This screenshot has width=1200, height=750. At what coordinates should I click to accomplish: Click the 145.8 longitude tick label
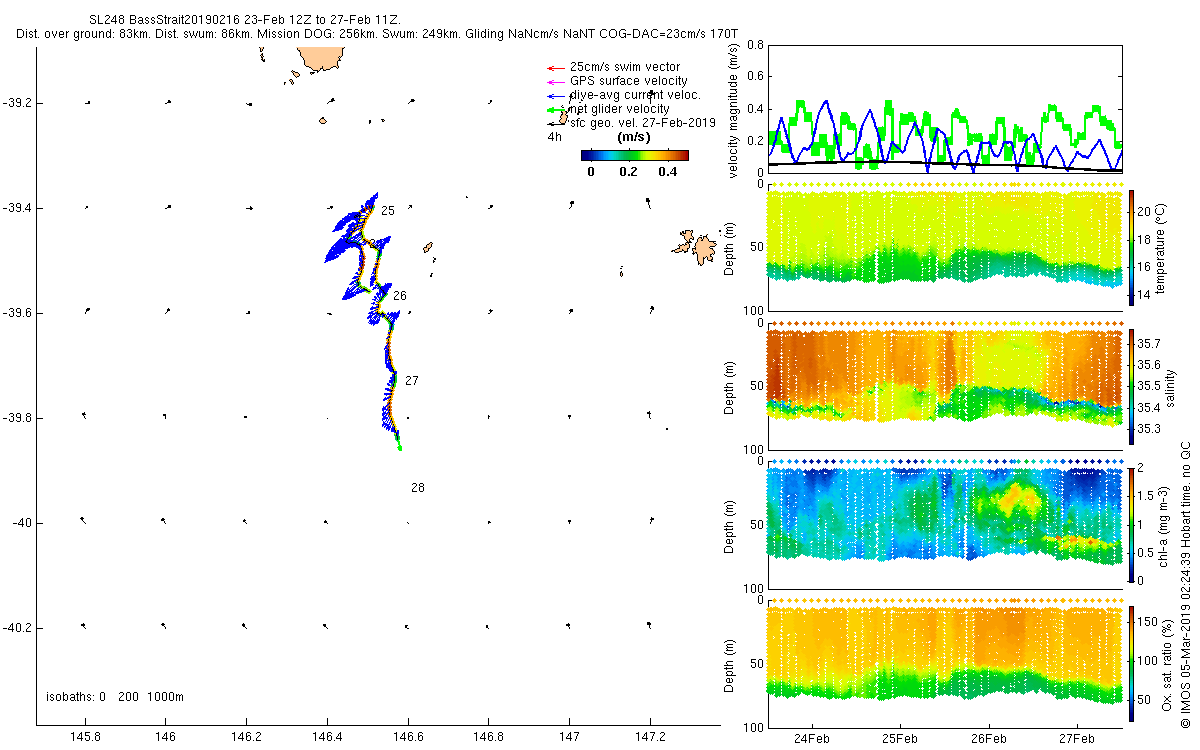click(x=86, y=739)
